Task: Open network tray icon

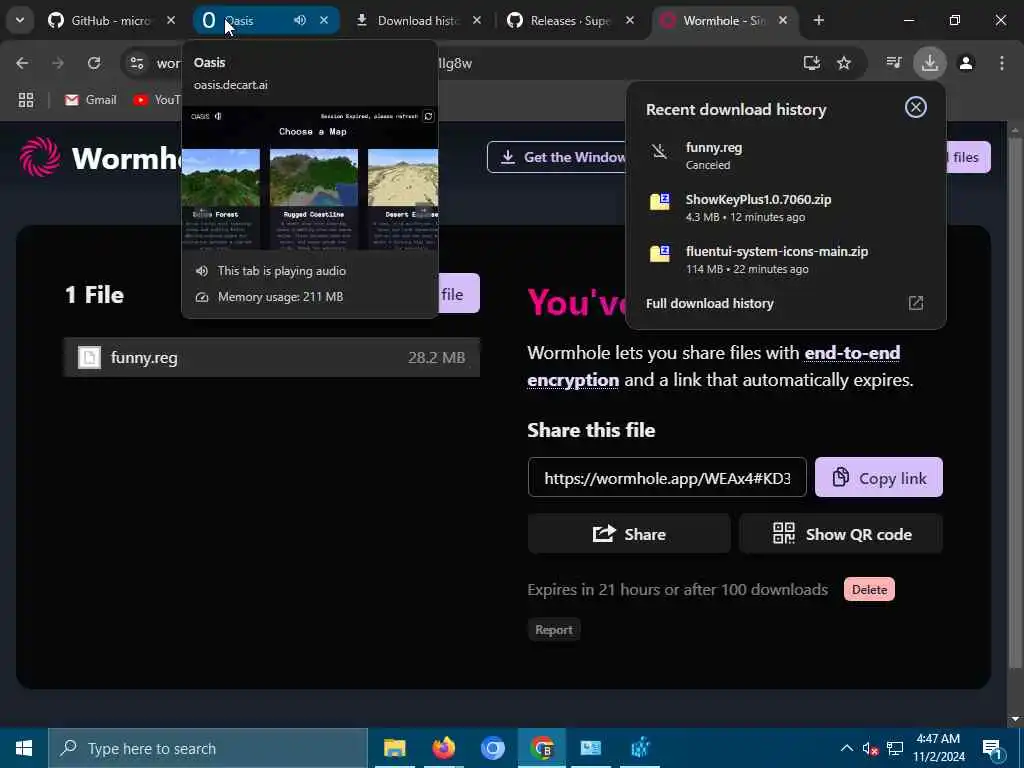Action: pyautogui.click(x=895, y=748)
